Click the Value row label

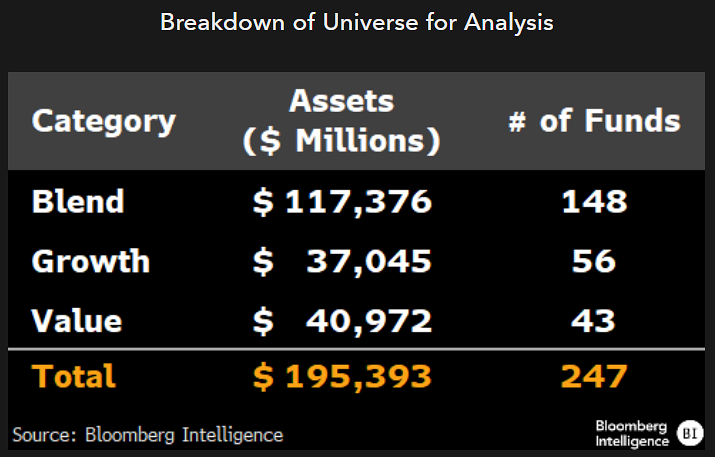pos(77,321)
